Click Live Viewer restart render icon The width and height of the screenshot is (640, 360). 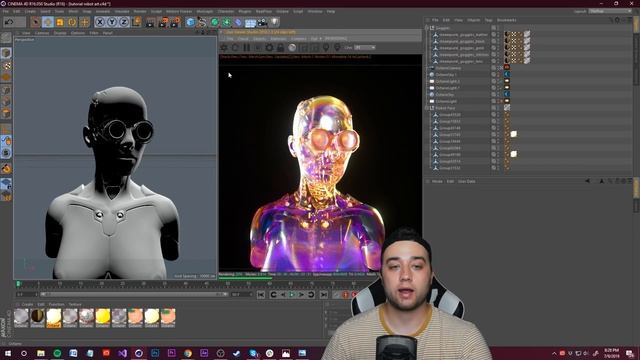(236, 48)
